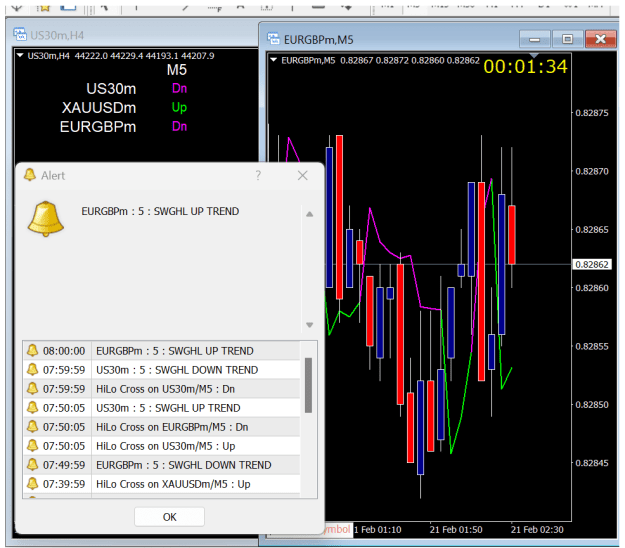Click the EURGBPm,M5 window title text

pyautogui.click(x=318, y=40)
